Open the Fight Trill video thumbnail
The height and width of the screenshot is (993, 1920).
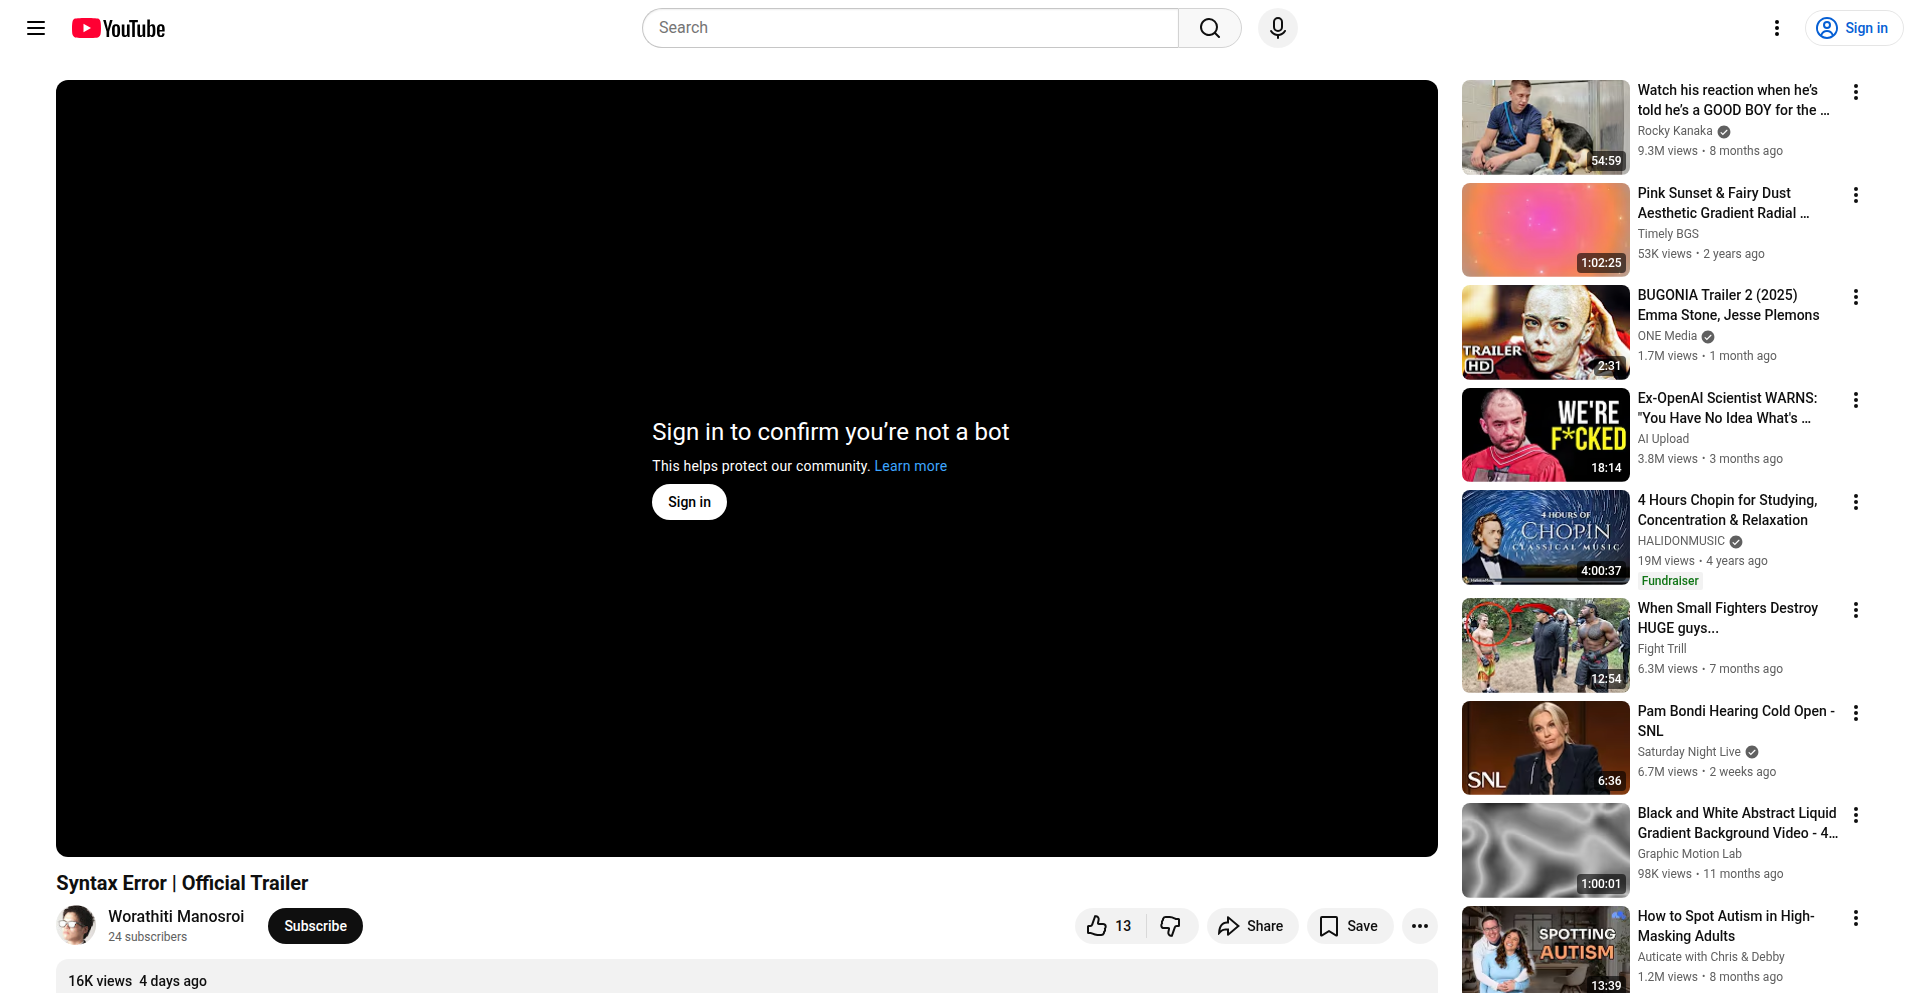click(x=1546, y=645)
